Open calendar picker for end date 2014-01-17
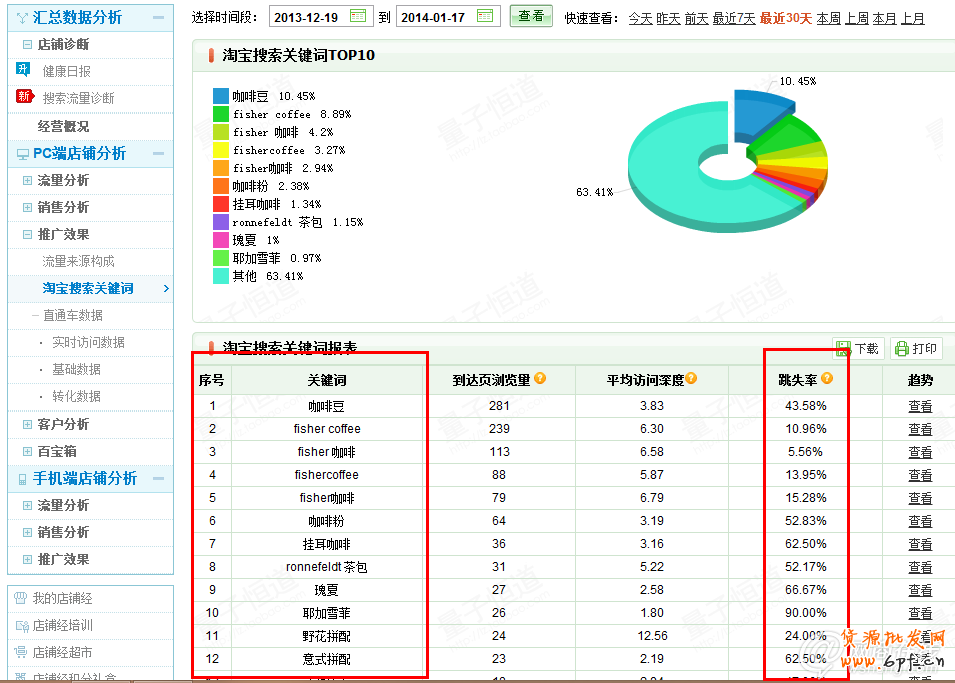Image resolution: width=955 pixels, height=683 pixels. point(485,17)
